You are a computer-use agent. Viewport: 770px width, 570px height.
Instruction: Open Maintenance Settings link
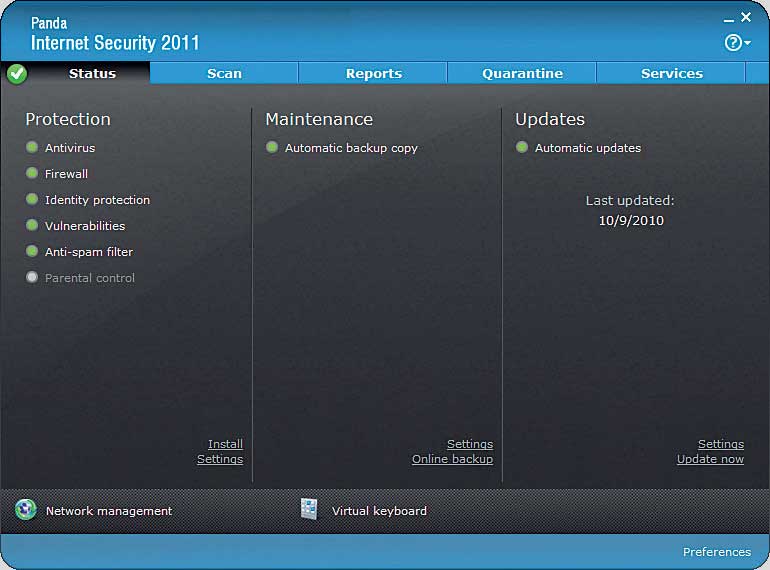[470, 444]
